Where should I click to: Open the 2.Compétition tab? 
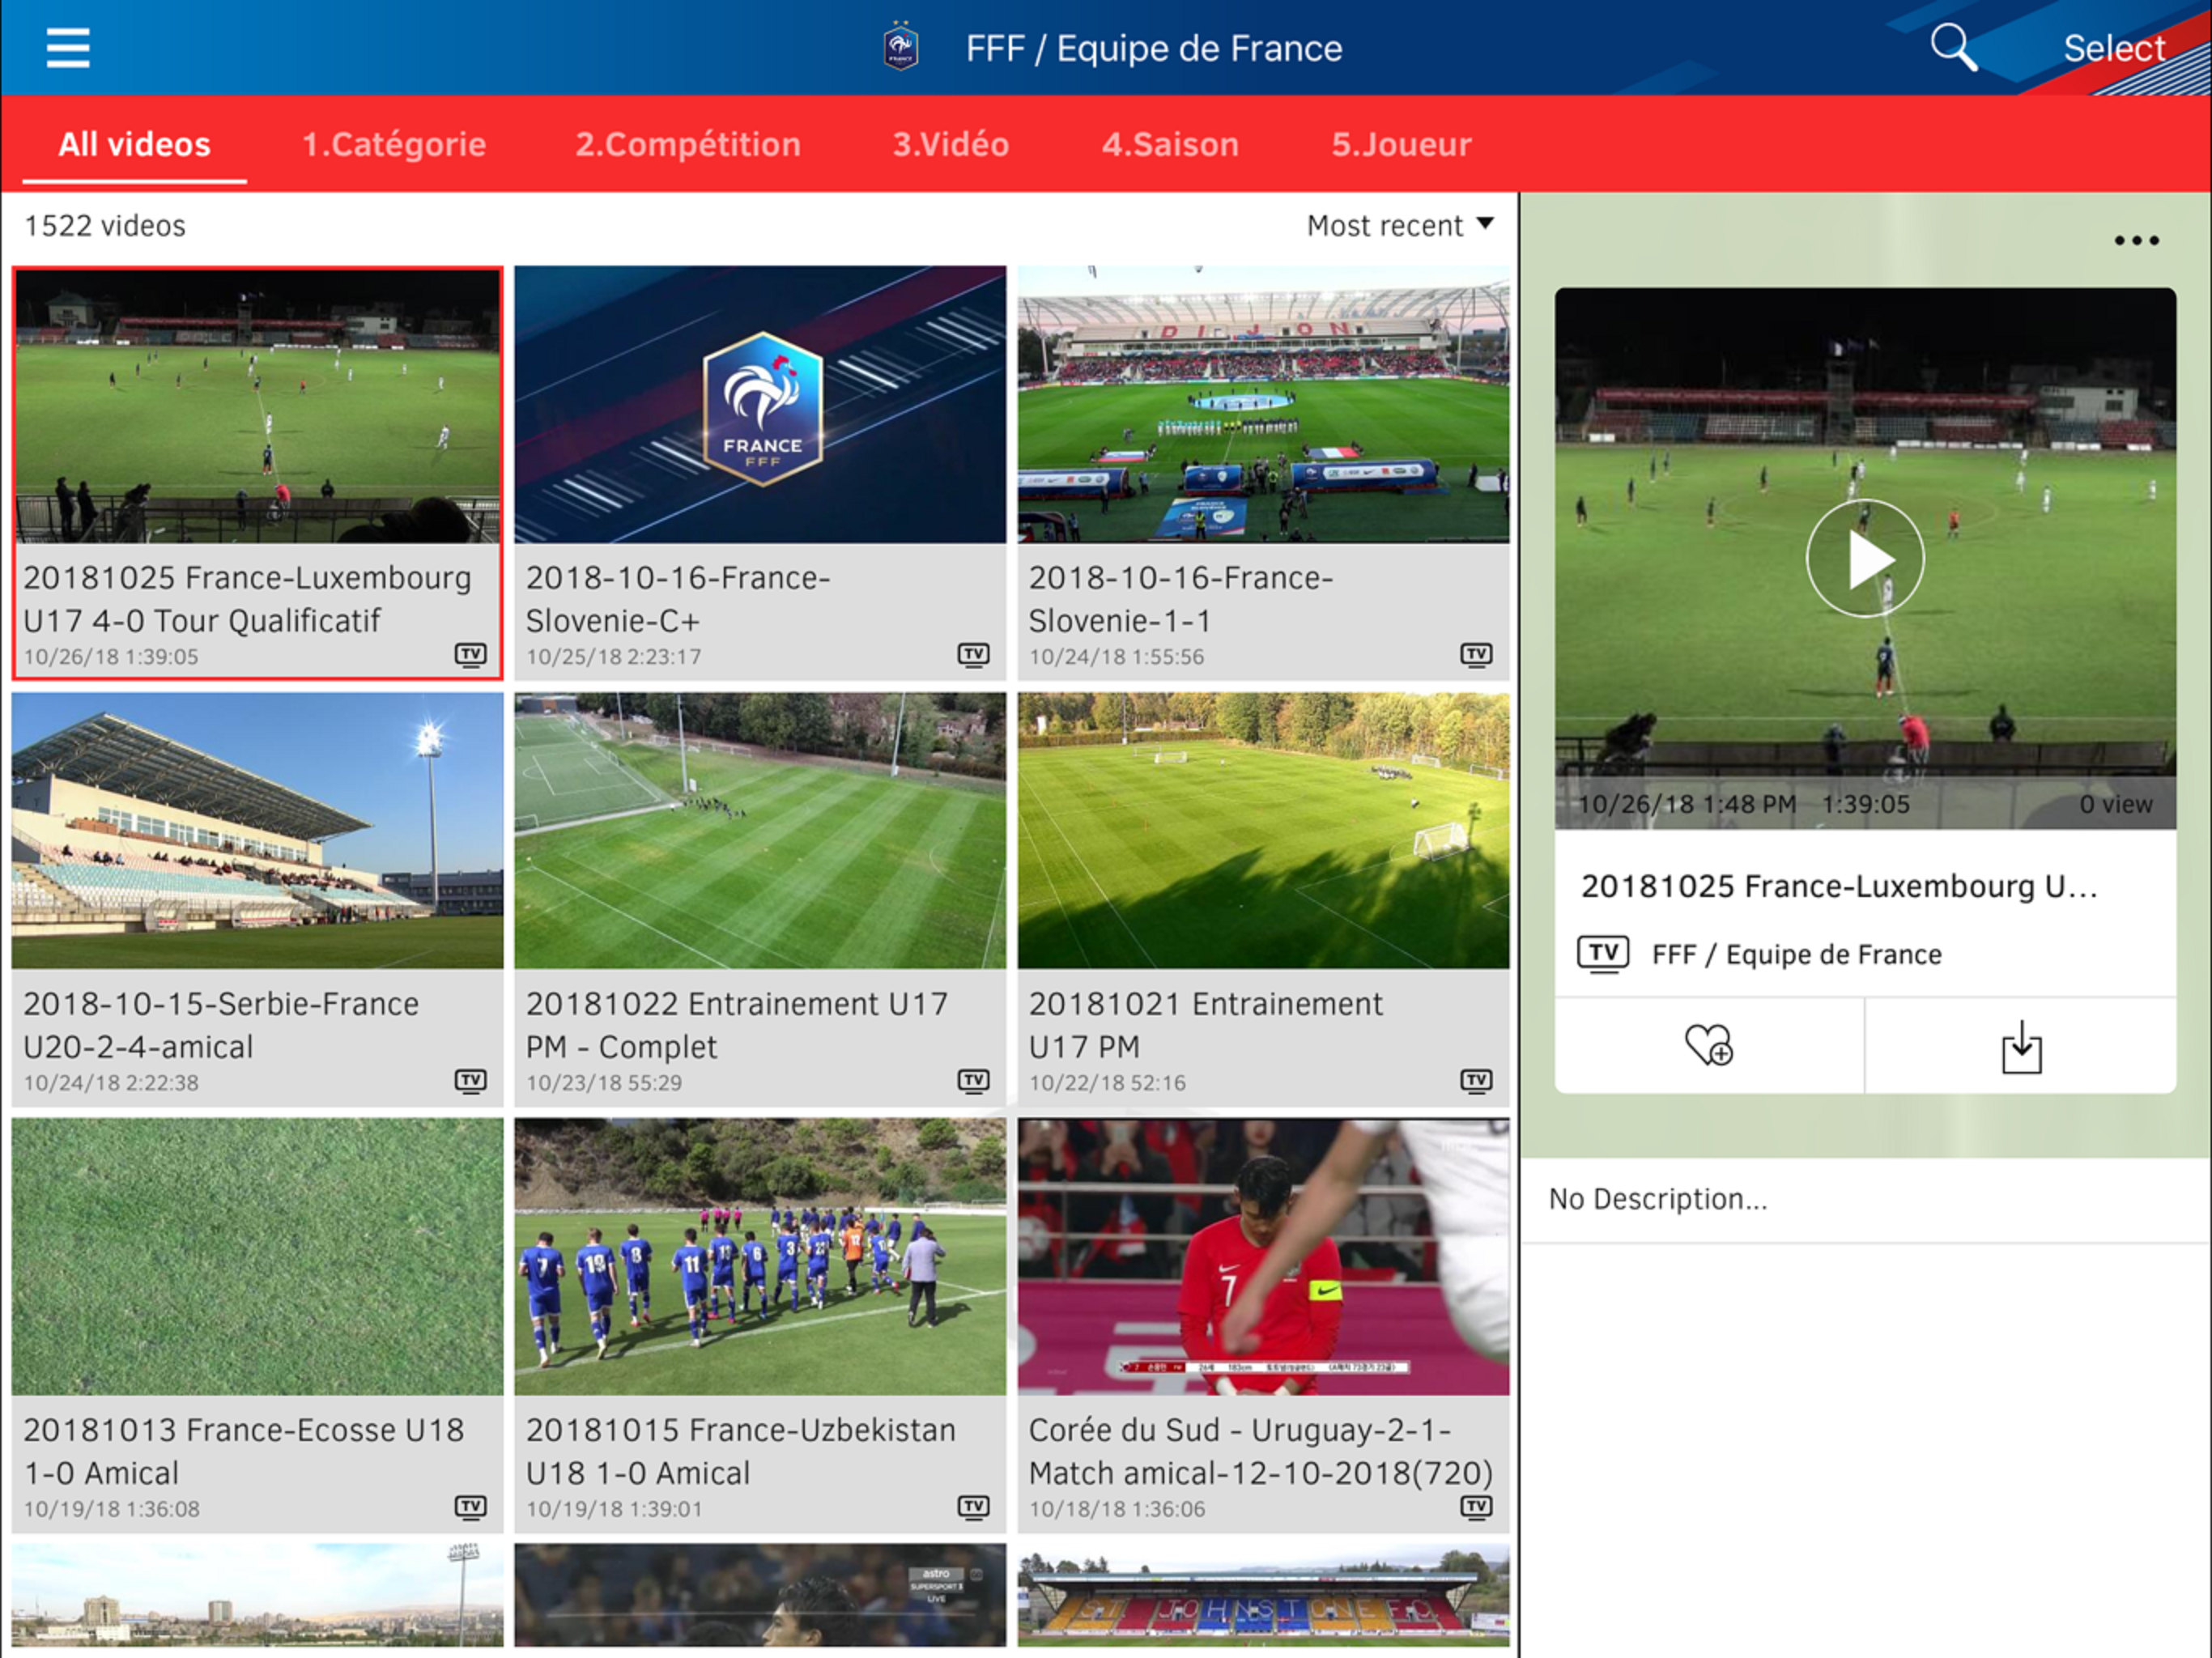[x=688, y=145]
